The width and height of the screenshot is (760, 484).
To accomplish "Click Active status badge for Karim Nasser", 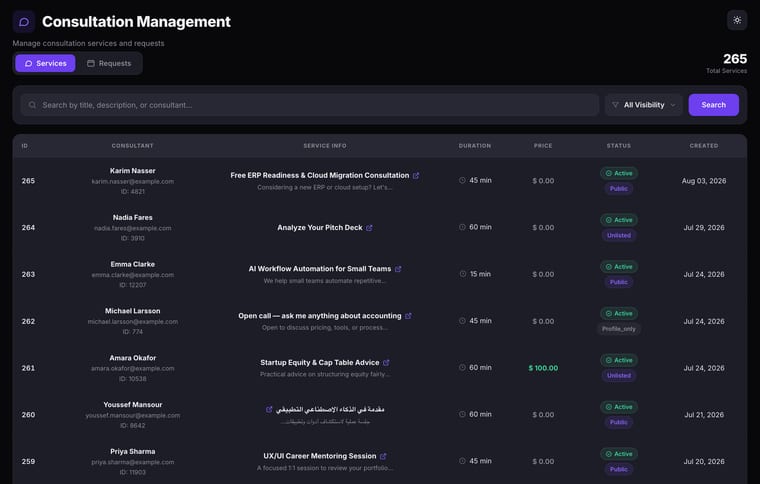I will [x=619, y=173].
